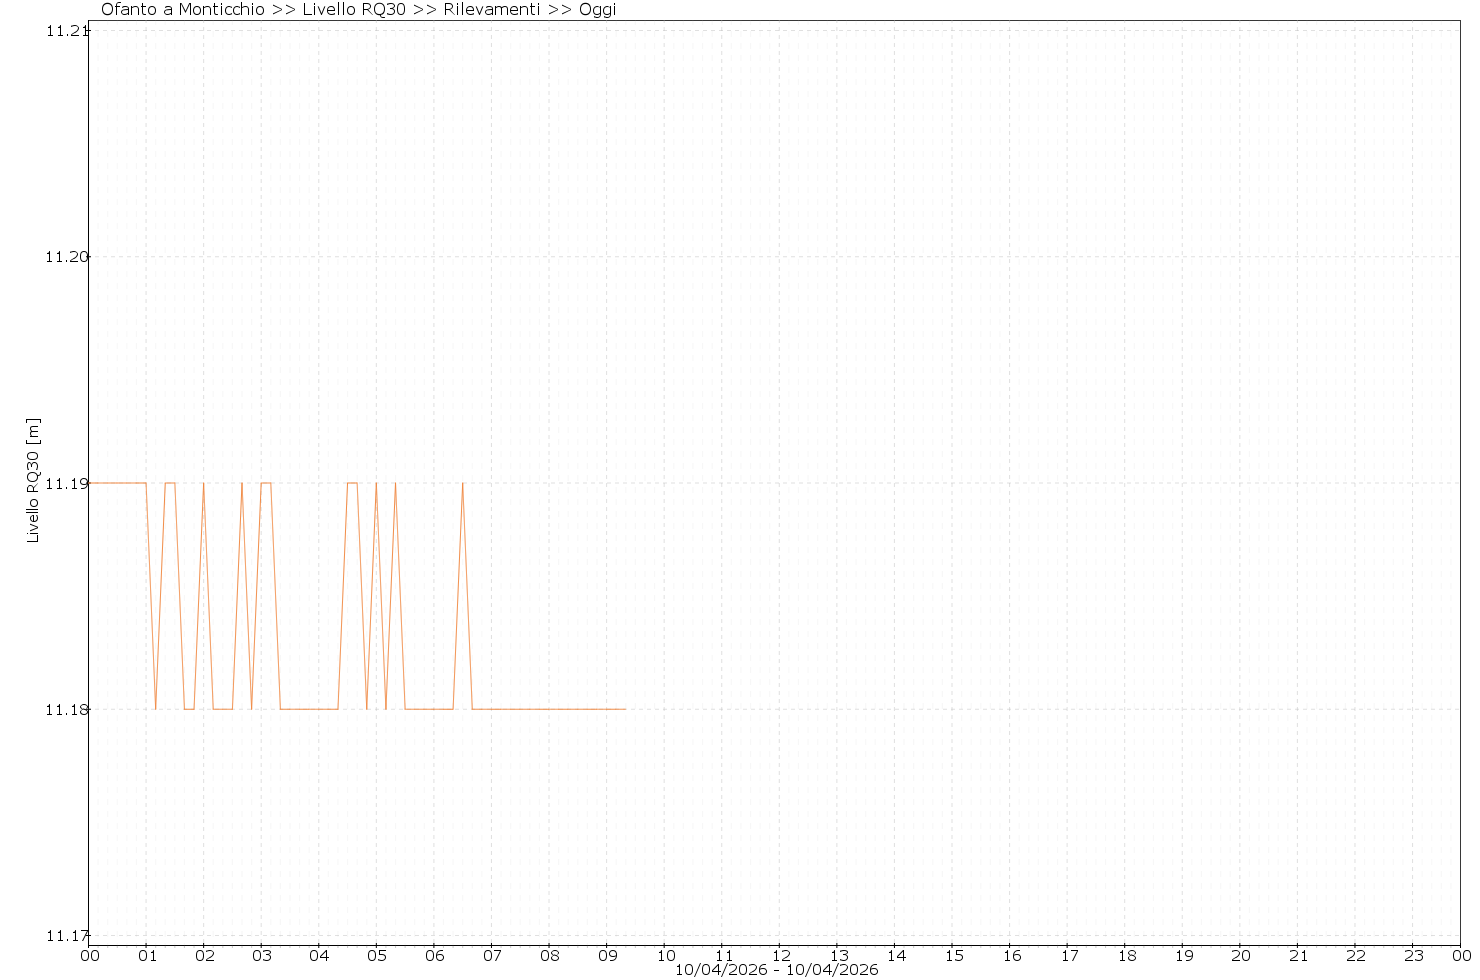Click the 11.20 y-axis tick label

66,257
